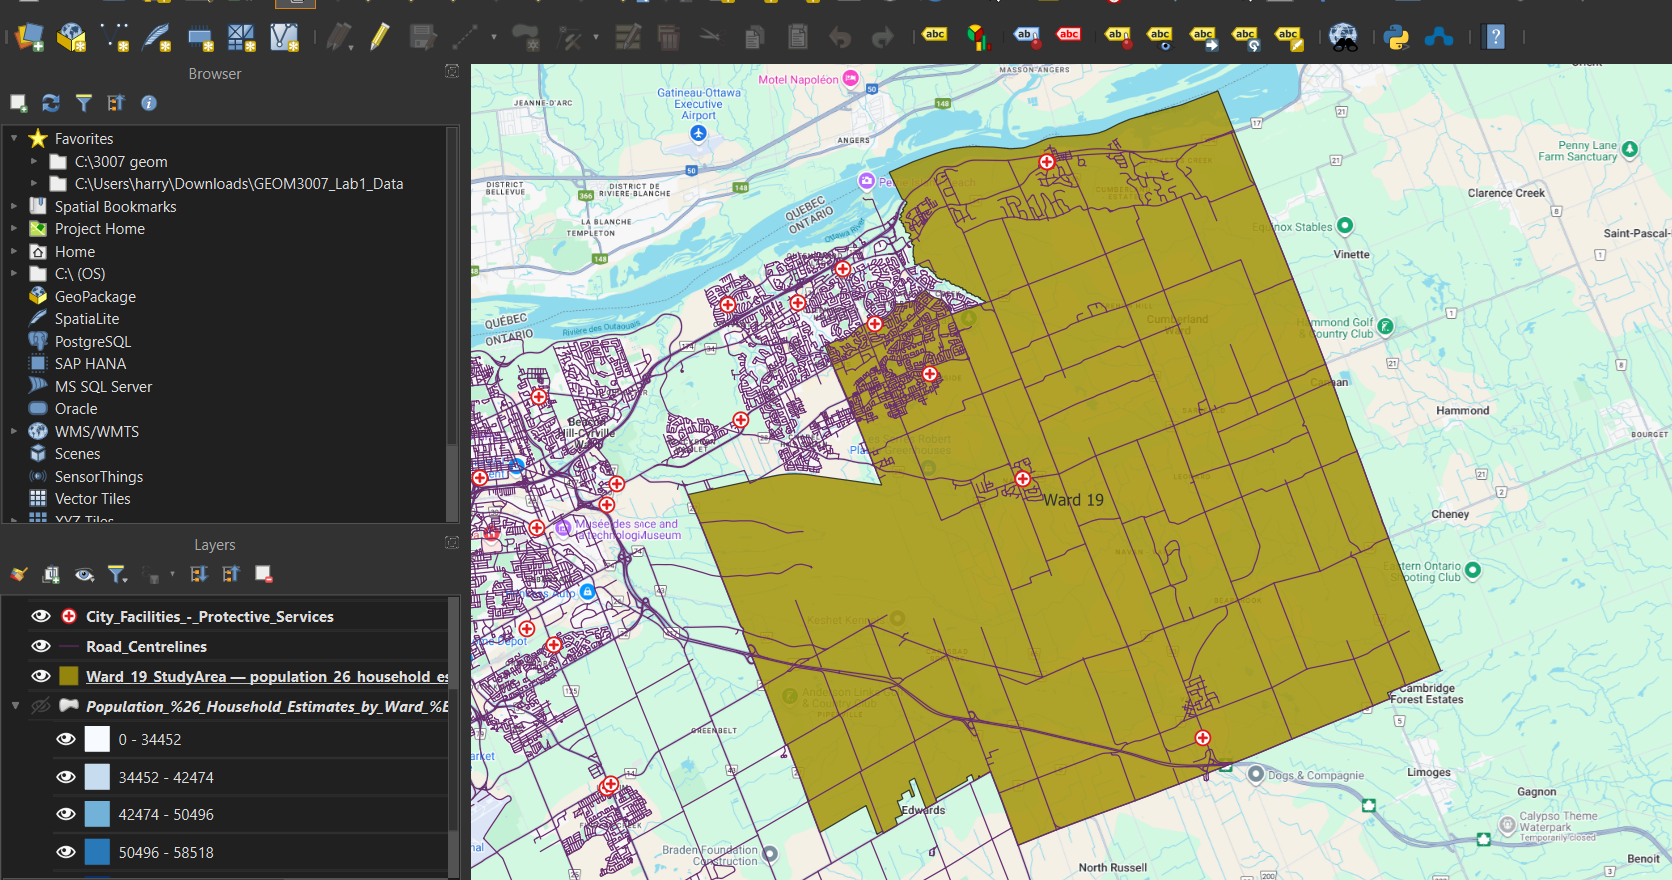This screenshot has width=1672, height=880.
Task: Click the MetaSearch globe binoculars icon
Action: coord(1343,38)
